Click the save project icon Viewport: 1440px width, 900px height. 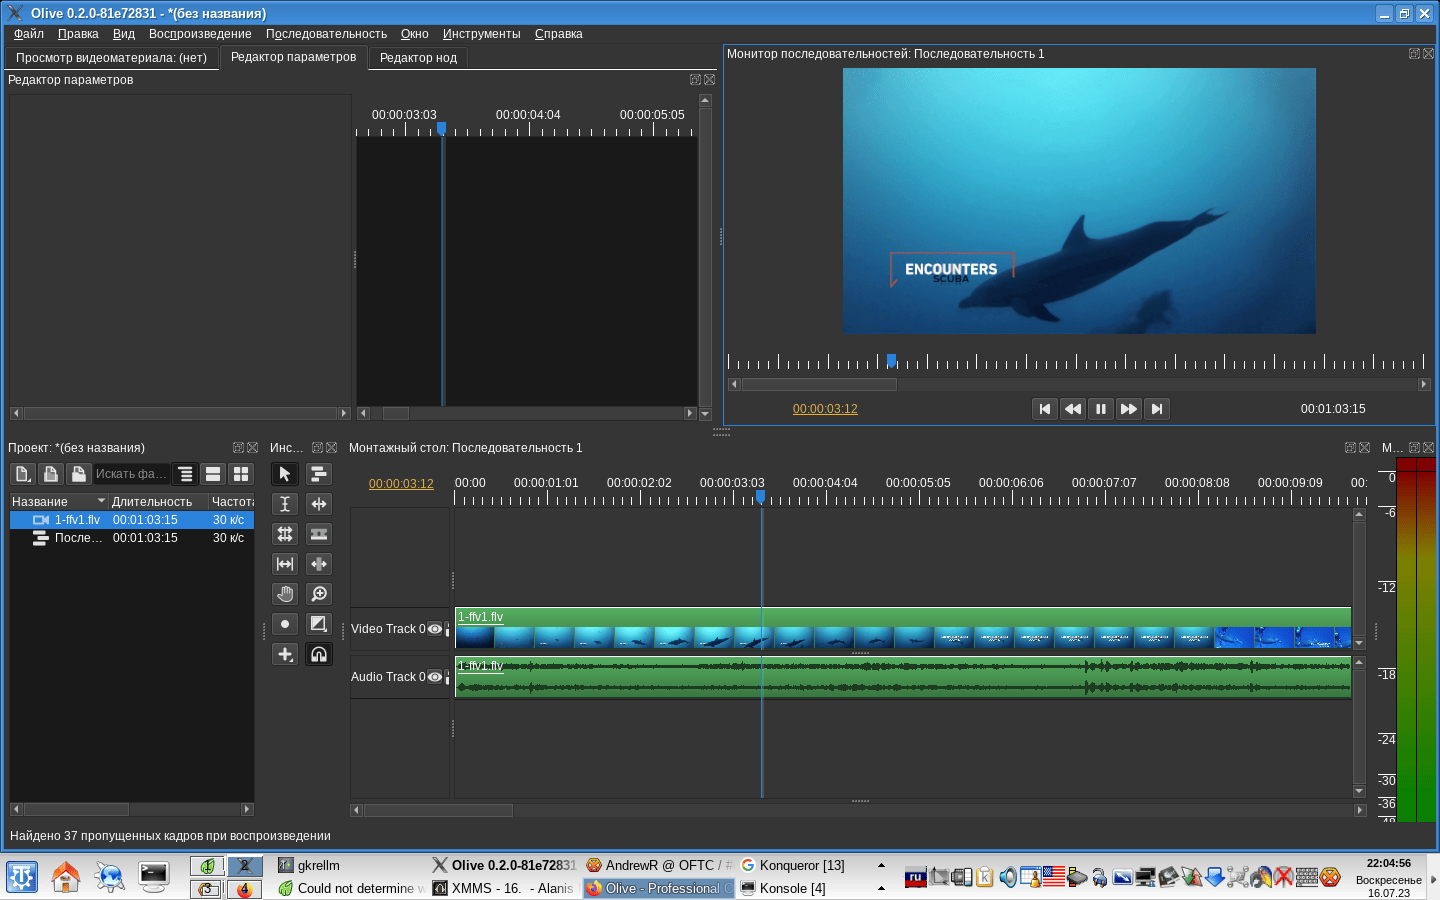[78, 474]
